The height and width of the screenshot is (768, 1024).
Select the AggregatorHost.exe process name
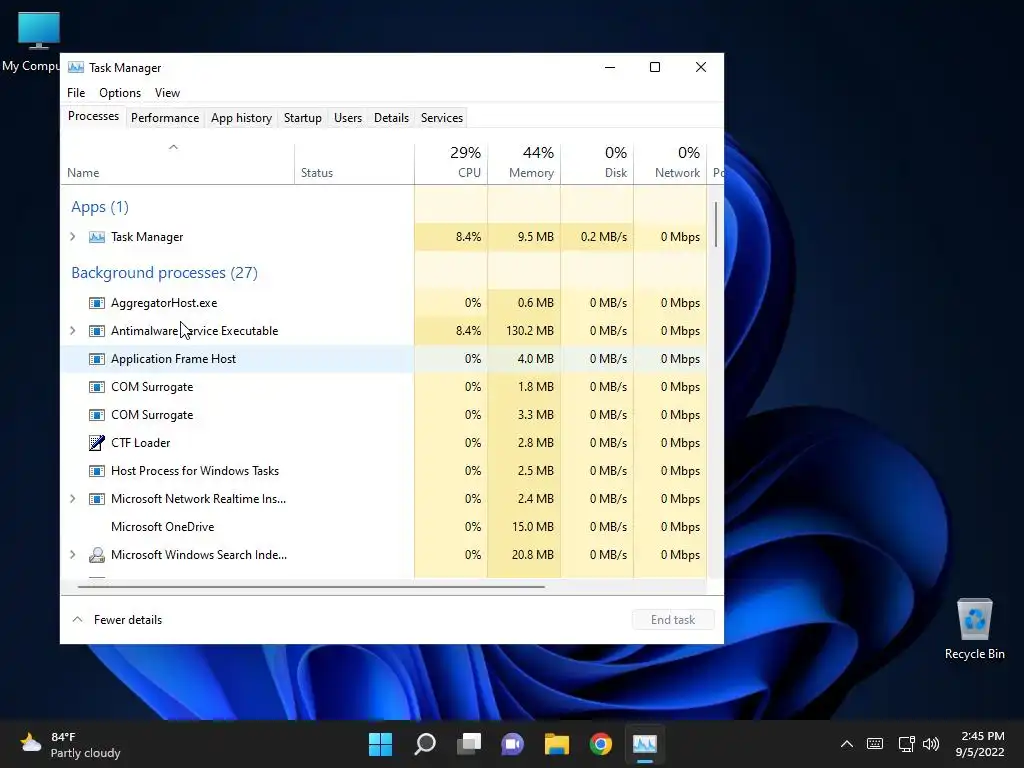point(164,303)
